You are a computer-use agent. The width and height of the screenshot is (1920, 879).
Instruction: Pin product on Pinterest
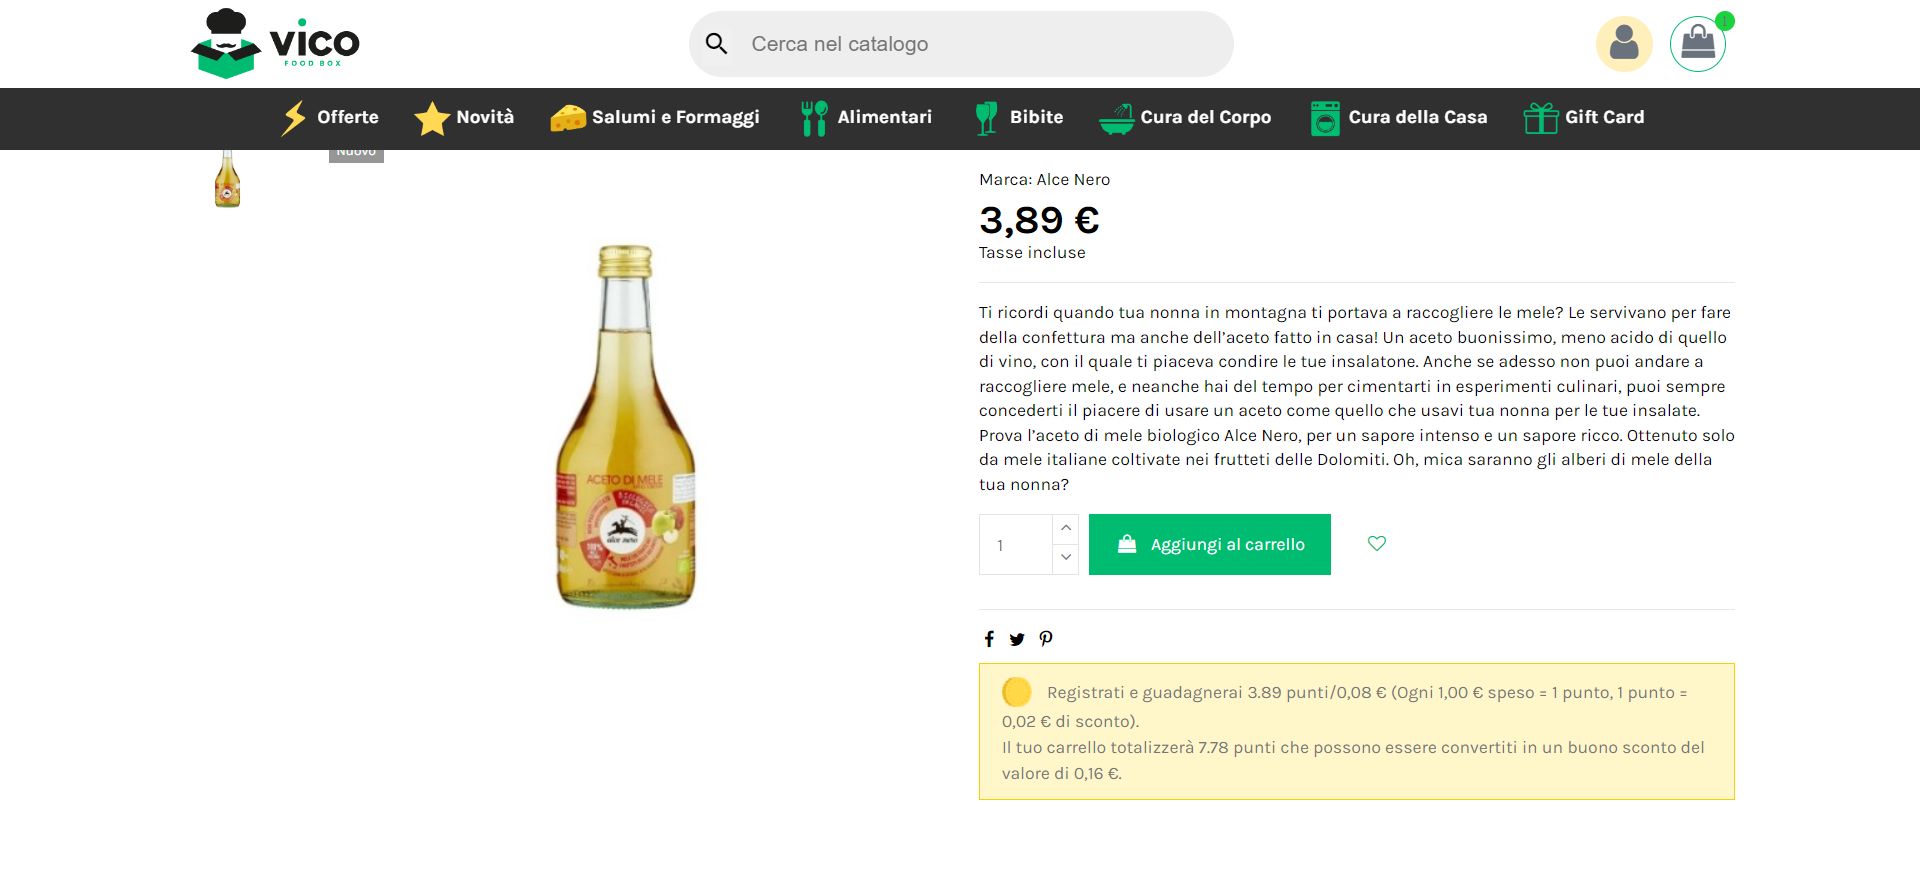tap(1046, 639)
